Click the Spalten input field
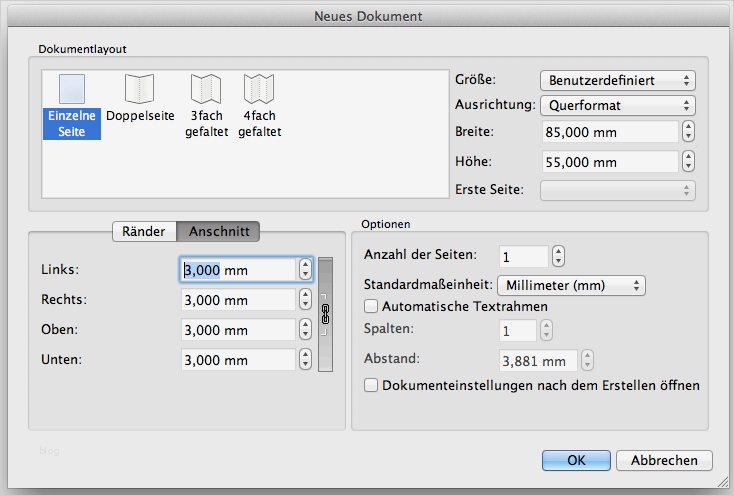This screenshot has height=496, width=734. point(518,331)
